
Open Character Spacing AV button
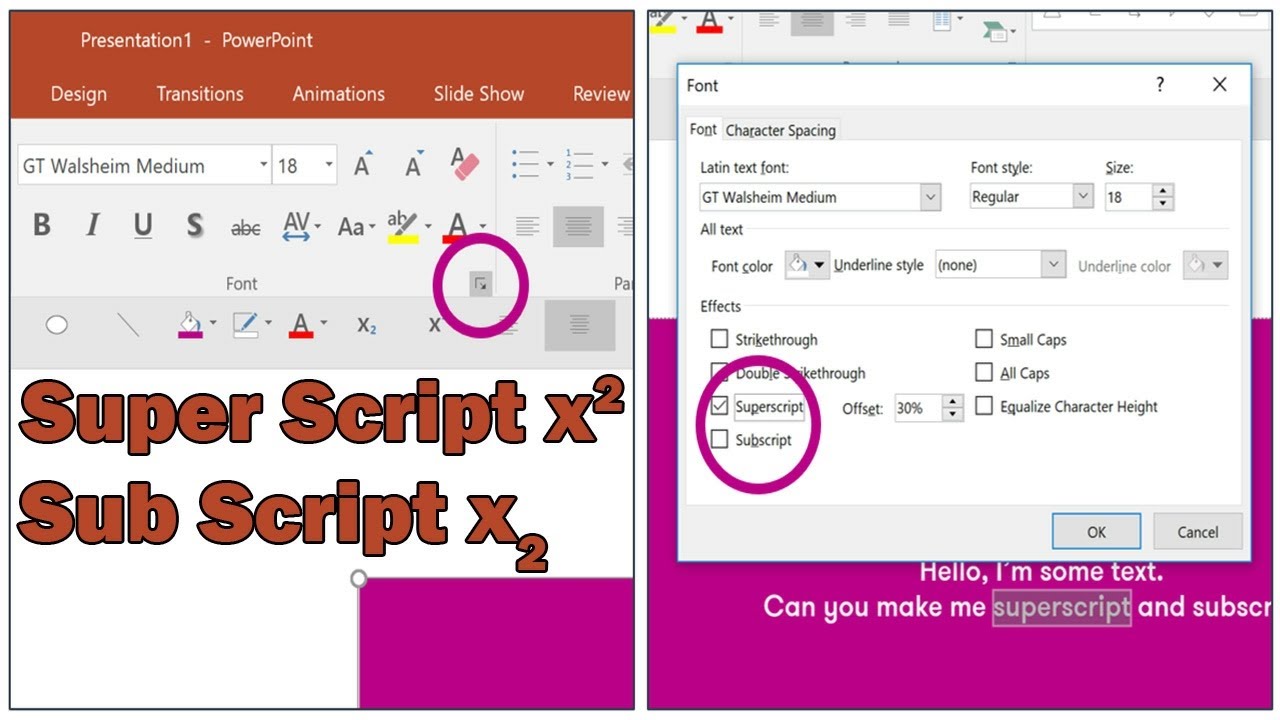[302, 226]
